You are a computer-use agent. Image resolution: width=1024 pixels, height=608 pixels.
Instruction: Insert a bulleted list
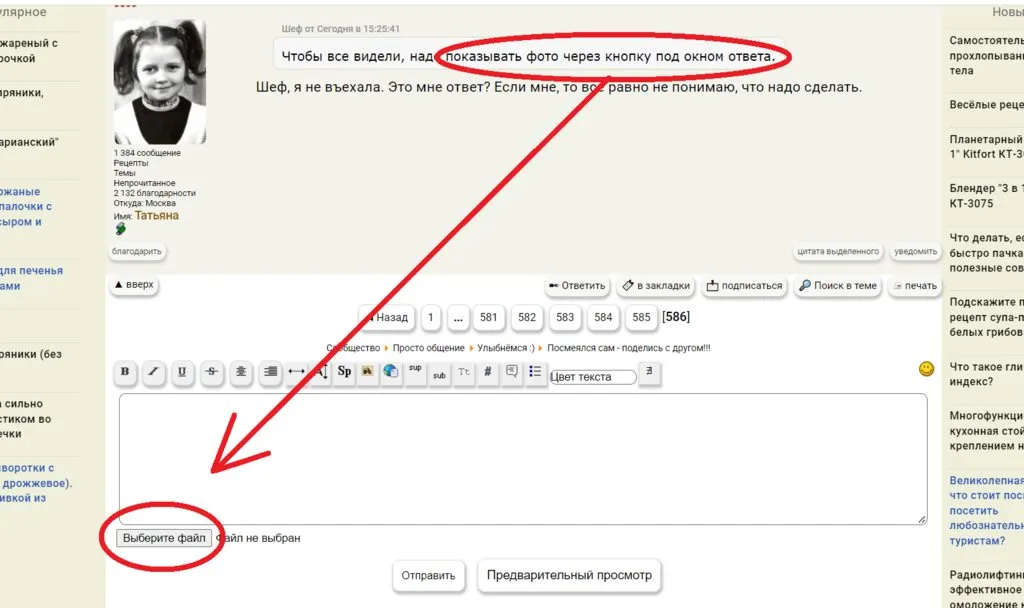[535, 372]
